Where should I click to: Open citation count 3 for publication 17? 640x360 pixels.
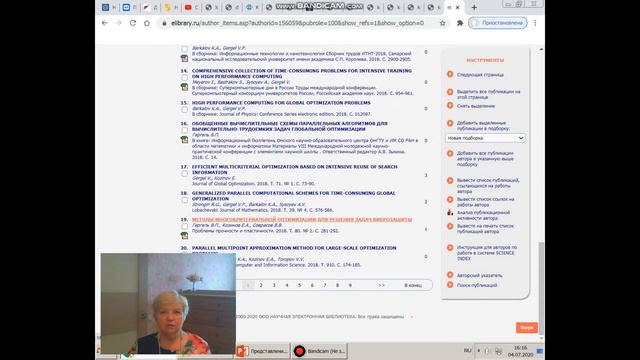tap(426, 175)
